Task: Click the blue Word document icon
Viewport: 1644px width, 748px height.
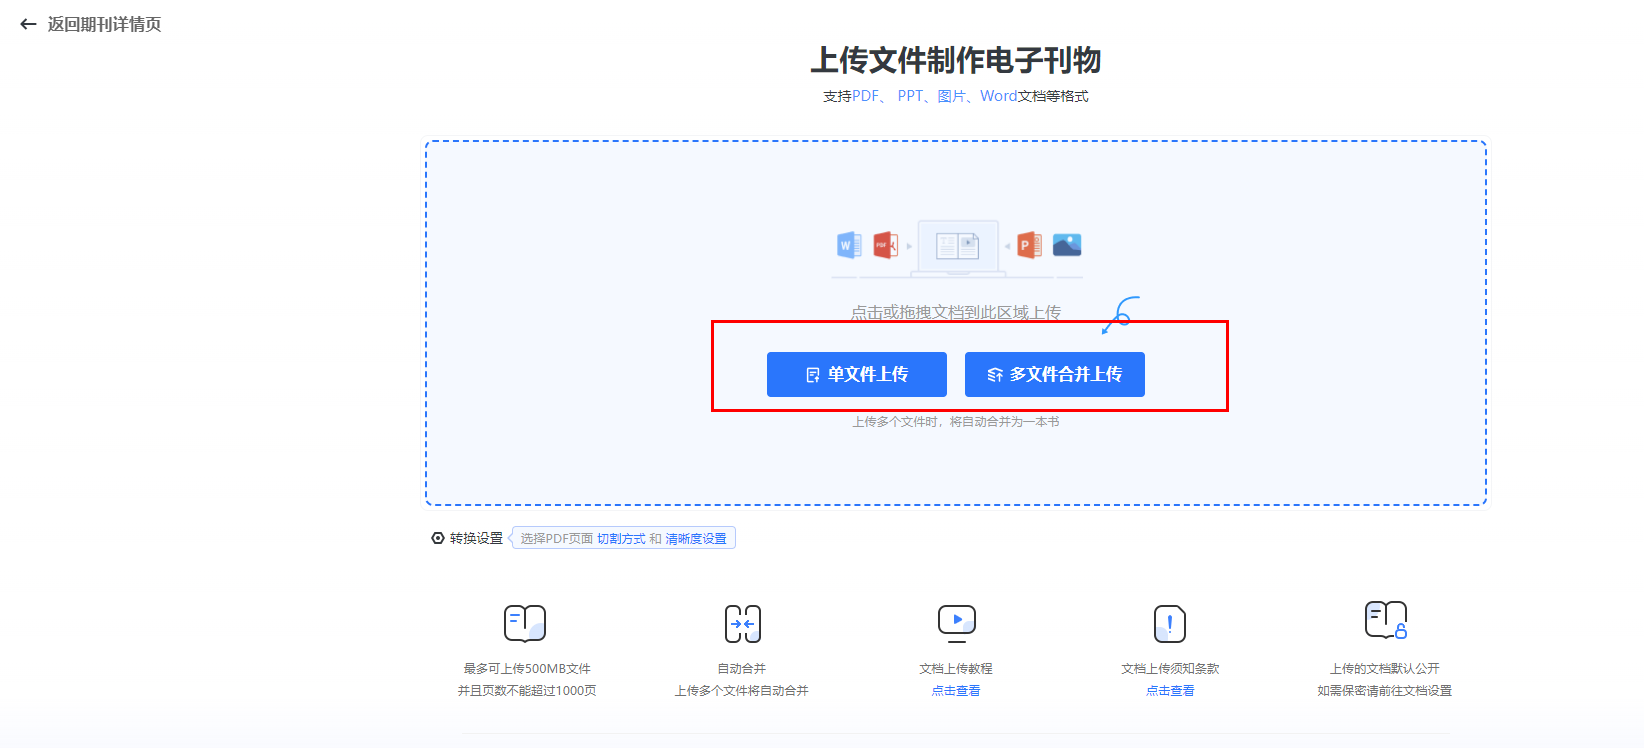Action: pyautogui.click(x=848, y=245)
